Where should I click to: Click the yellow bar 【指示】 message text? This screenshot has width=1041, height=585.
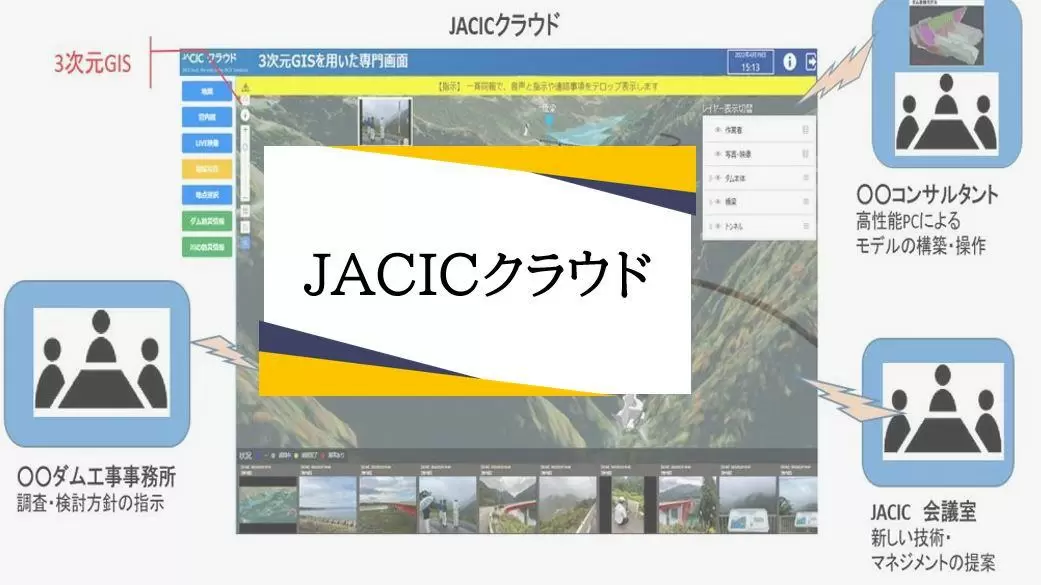click(548, 86)
